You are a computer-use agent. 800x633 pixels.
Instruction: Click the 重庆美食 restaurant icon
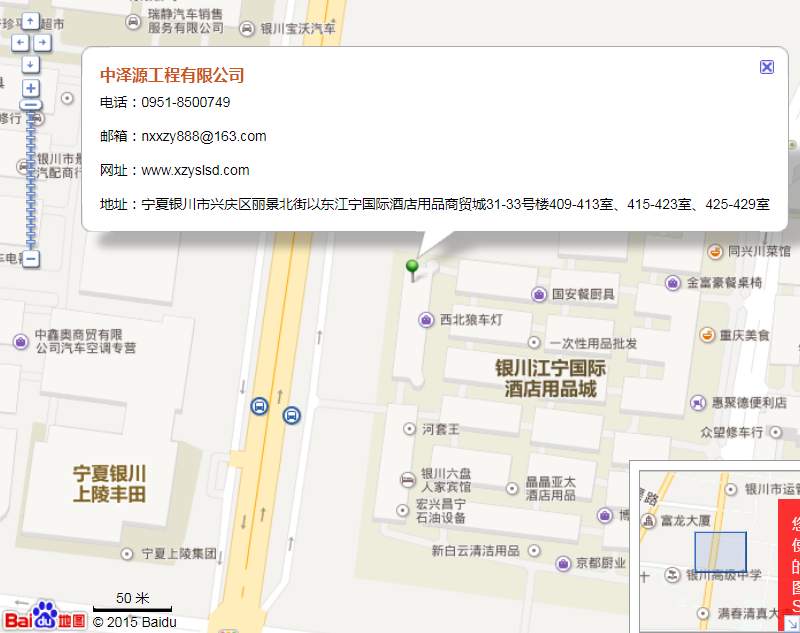[x=707, y=335]
